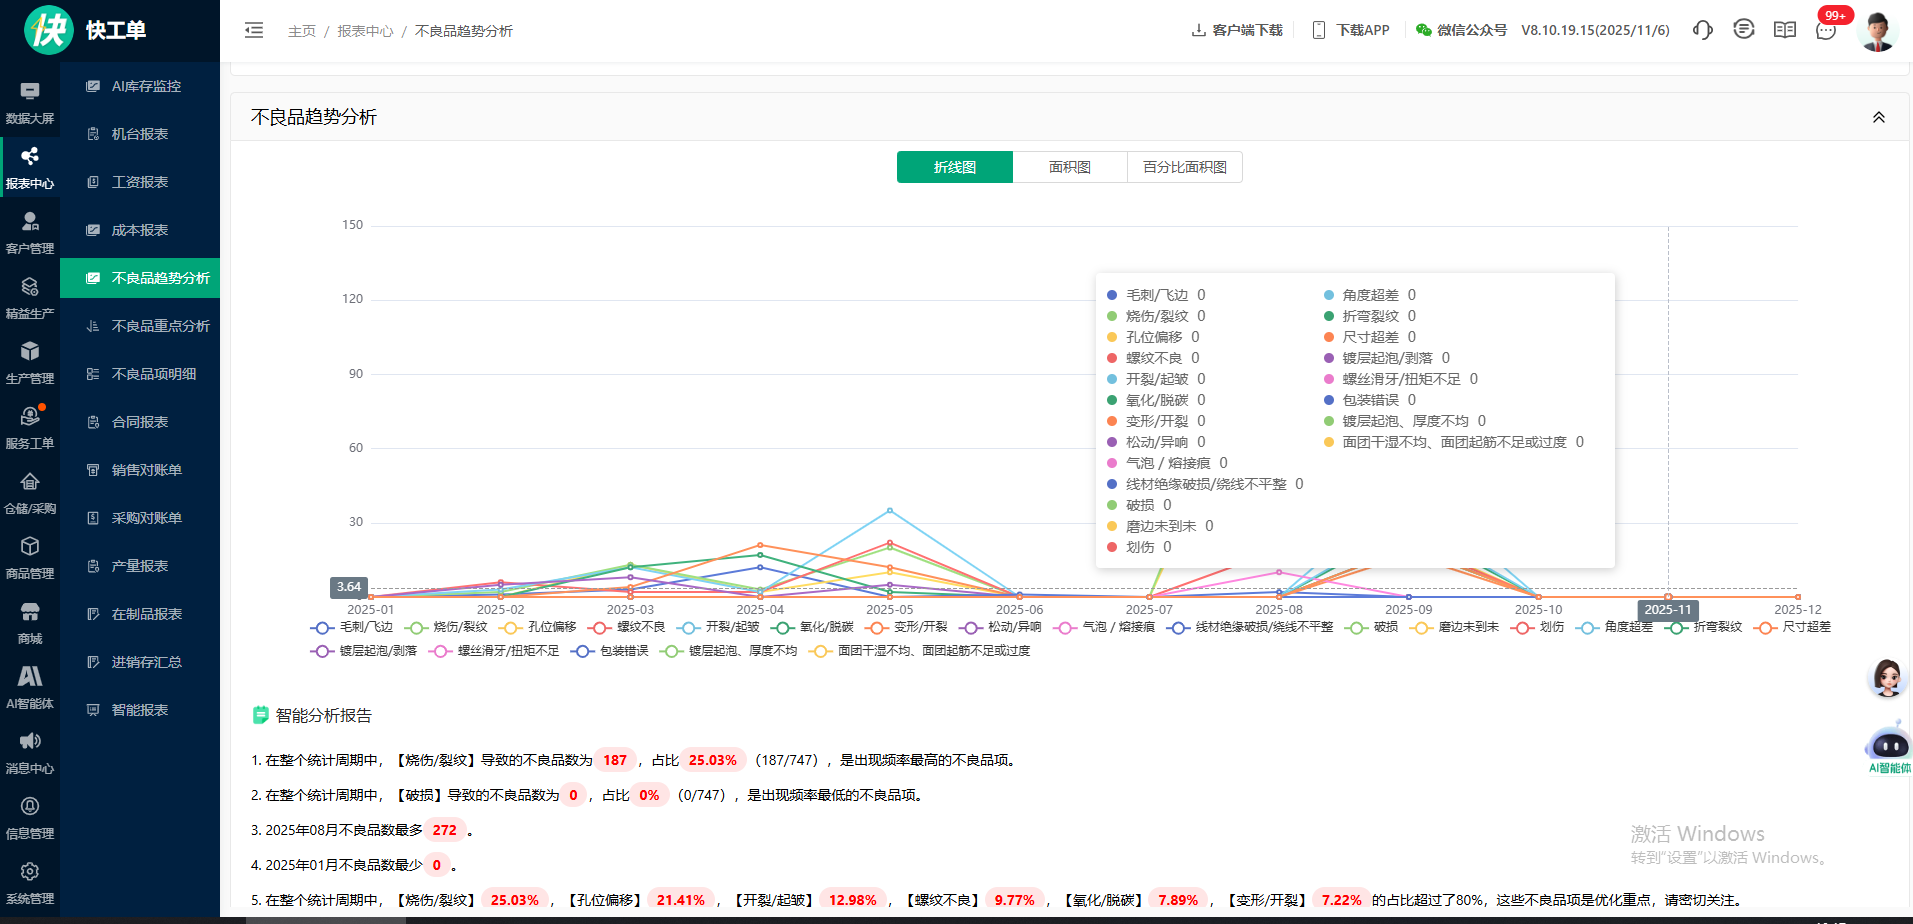Collapse the sidebar with the hamburger icon
This screenshot has width=1913, height=924.
[x=254, y=30]
